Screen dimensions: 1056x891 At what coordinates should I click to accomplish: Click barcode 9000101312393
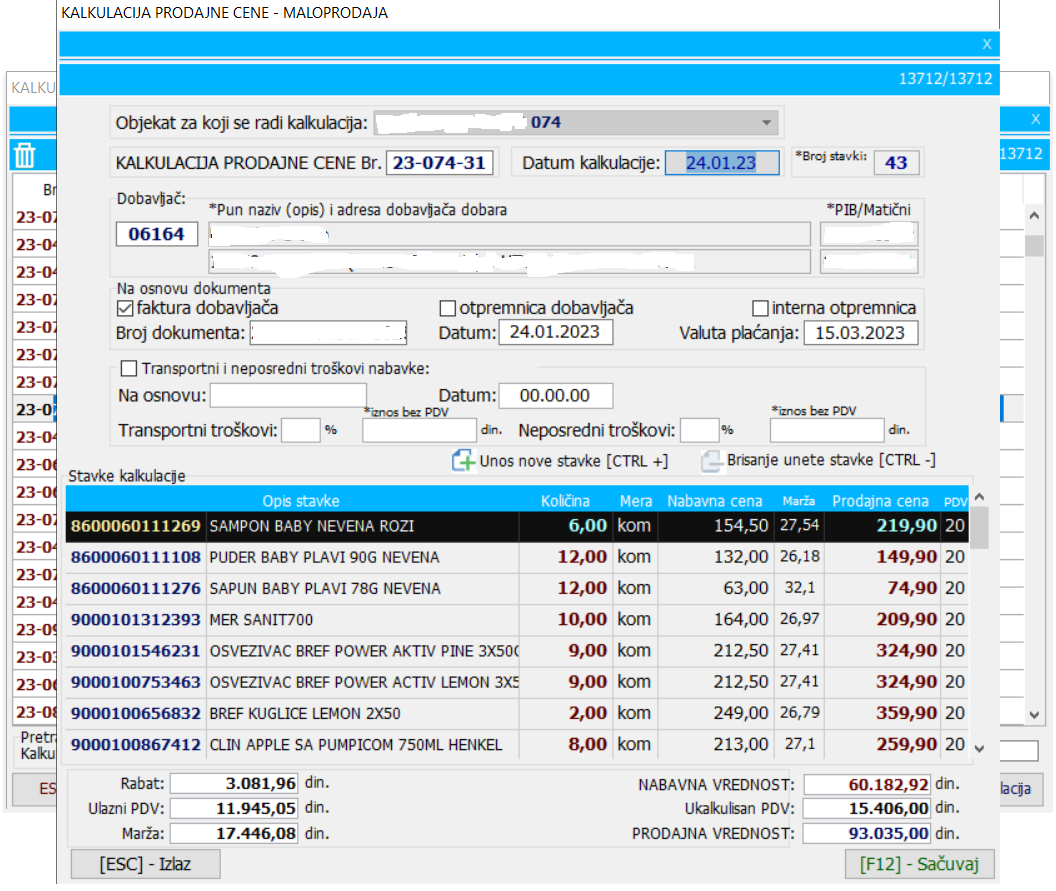coord(136,620)
